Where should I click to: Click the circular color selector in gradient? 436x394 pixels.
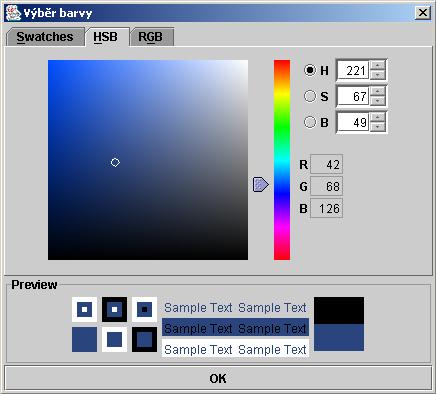[x=115, y=162]
